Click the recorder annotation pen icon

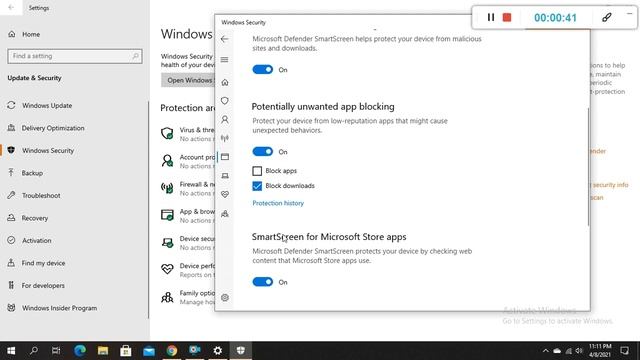click(607, 17)
